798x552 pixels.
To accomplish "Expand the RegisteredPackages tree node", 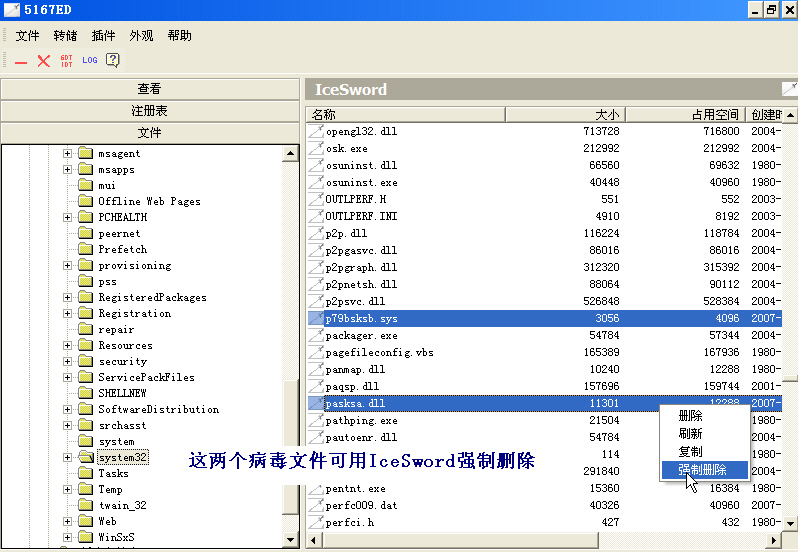I will [x=67, y=297].
